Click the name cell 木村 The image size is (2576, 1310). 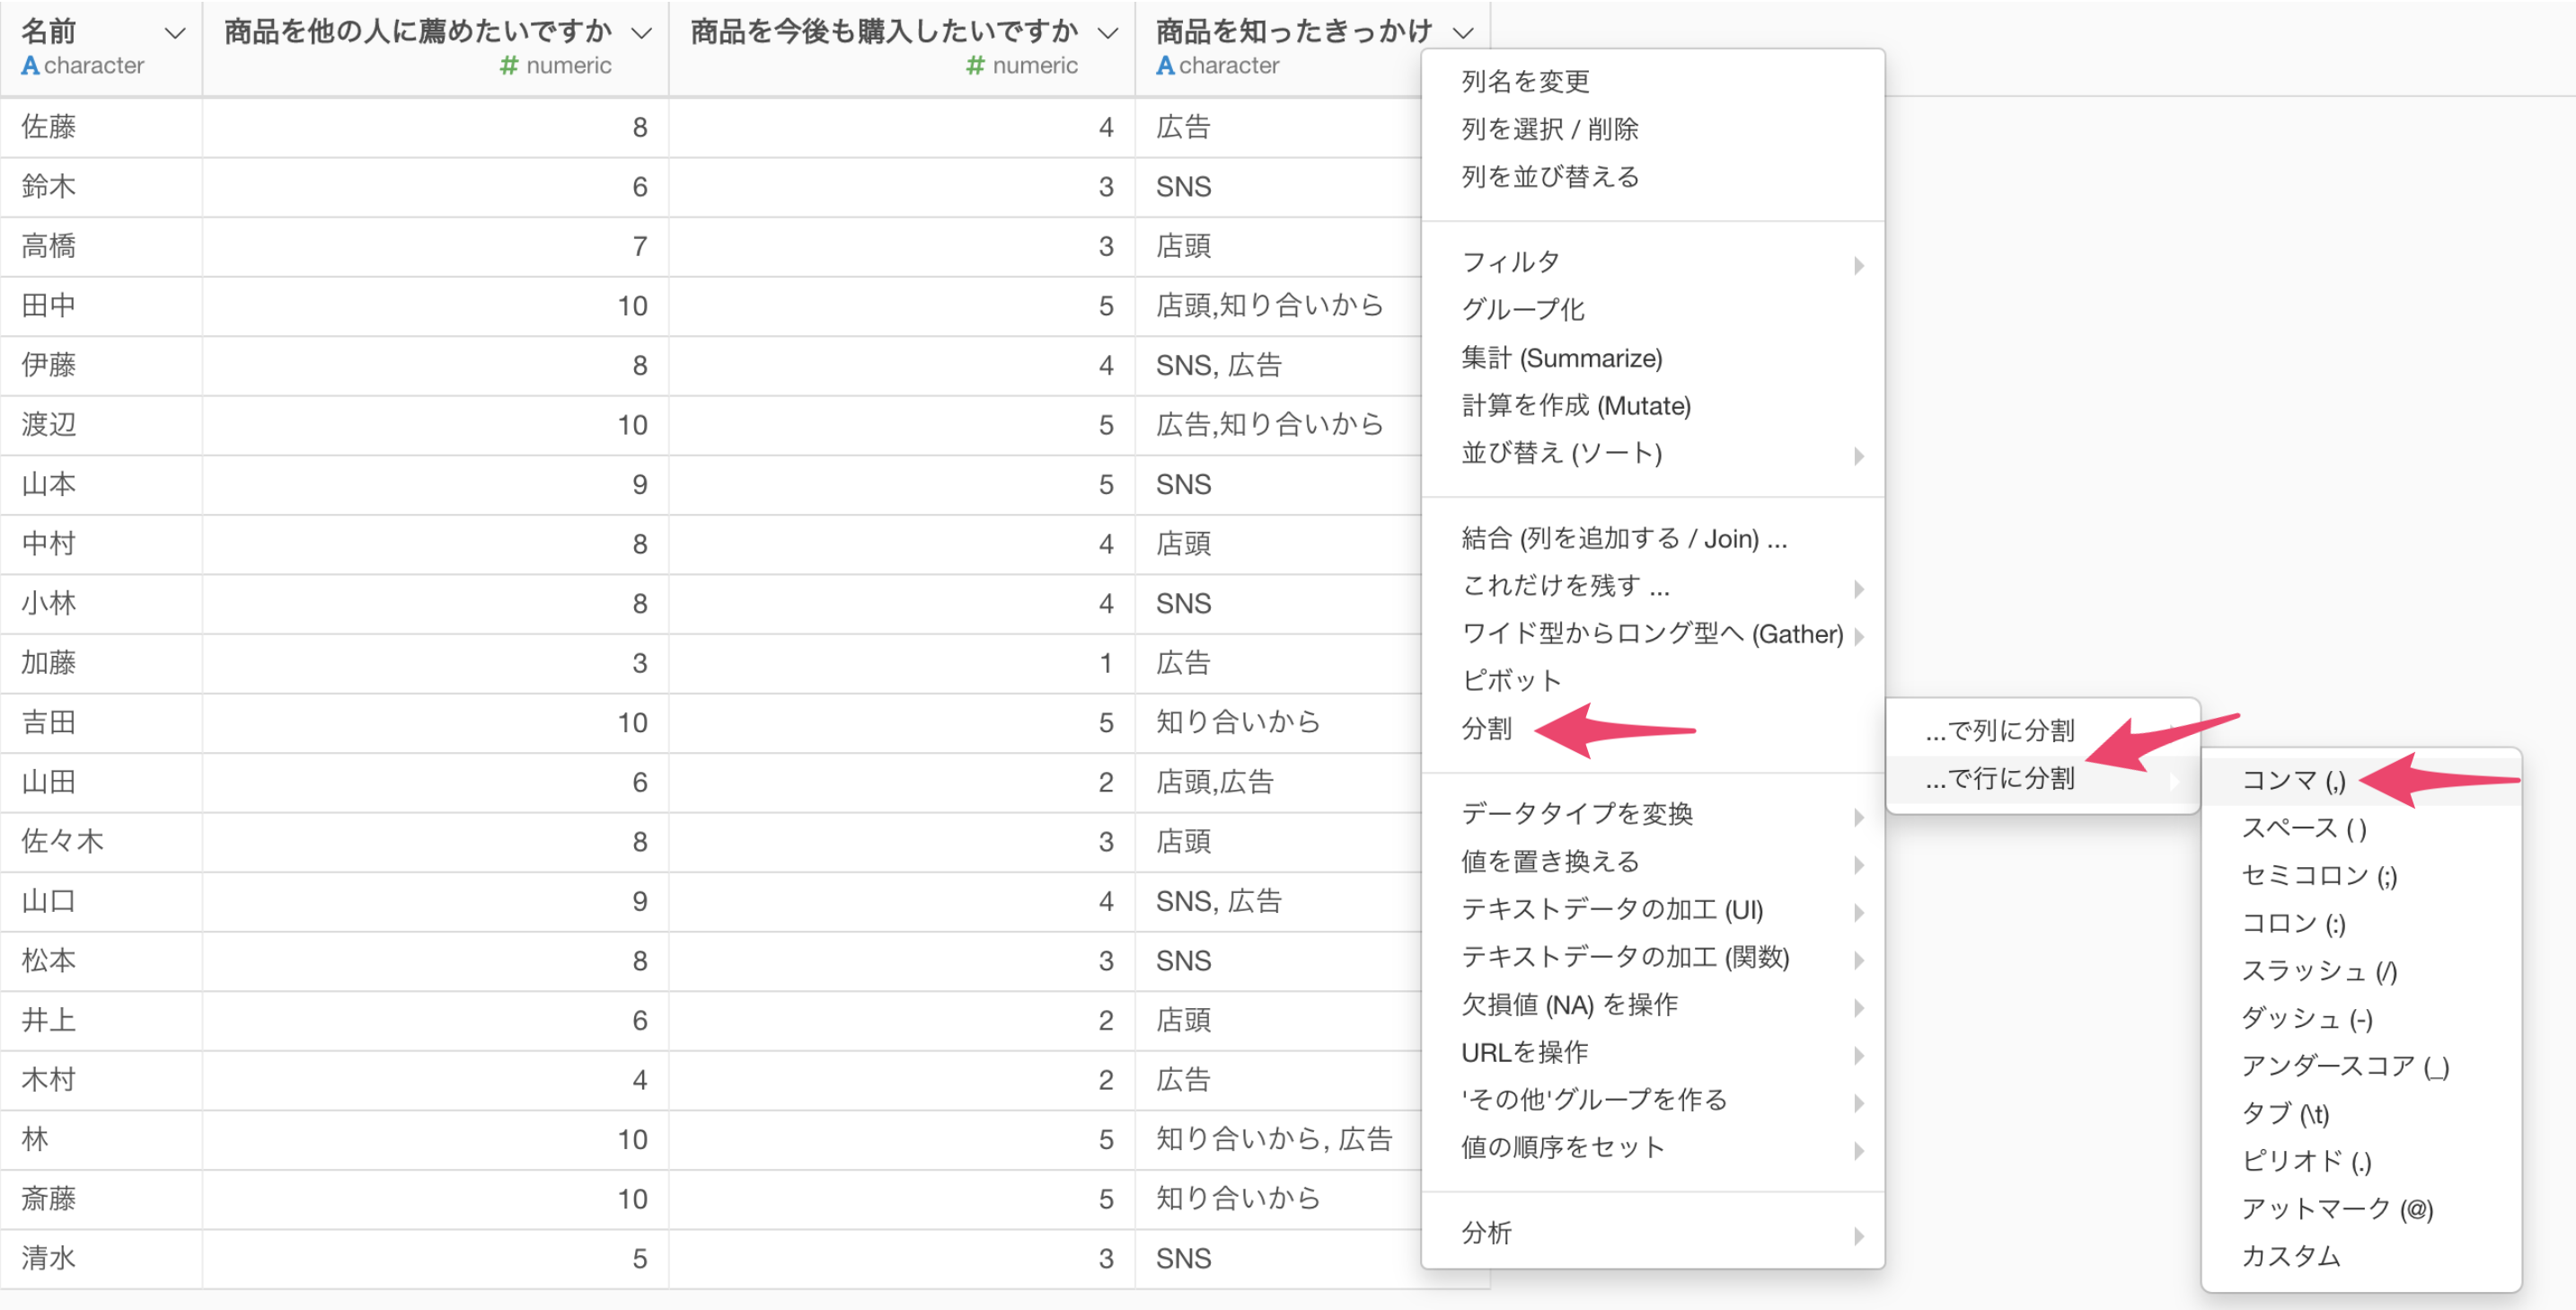pyautogui.click(x=101, y=1080)
